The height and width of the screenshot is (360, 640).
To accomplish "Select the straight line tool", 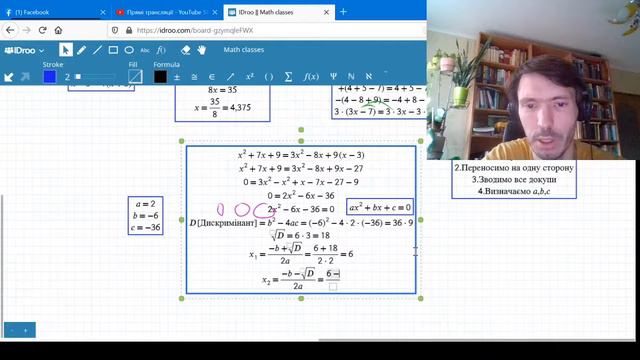I will click(x=97, y=50).
